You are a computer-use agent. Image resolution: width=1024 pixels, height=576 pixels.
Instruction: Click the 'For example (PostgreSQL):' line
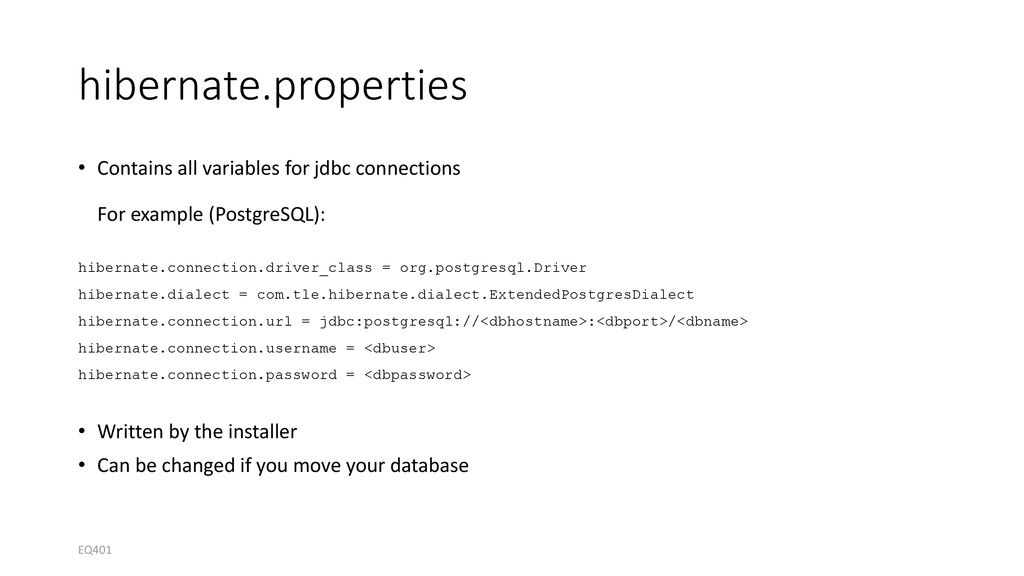[211, 214]
